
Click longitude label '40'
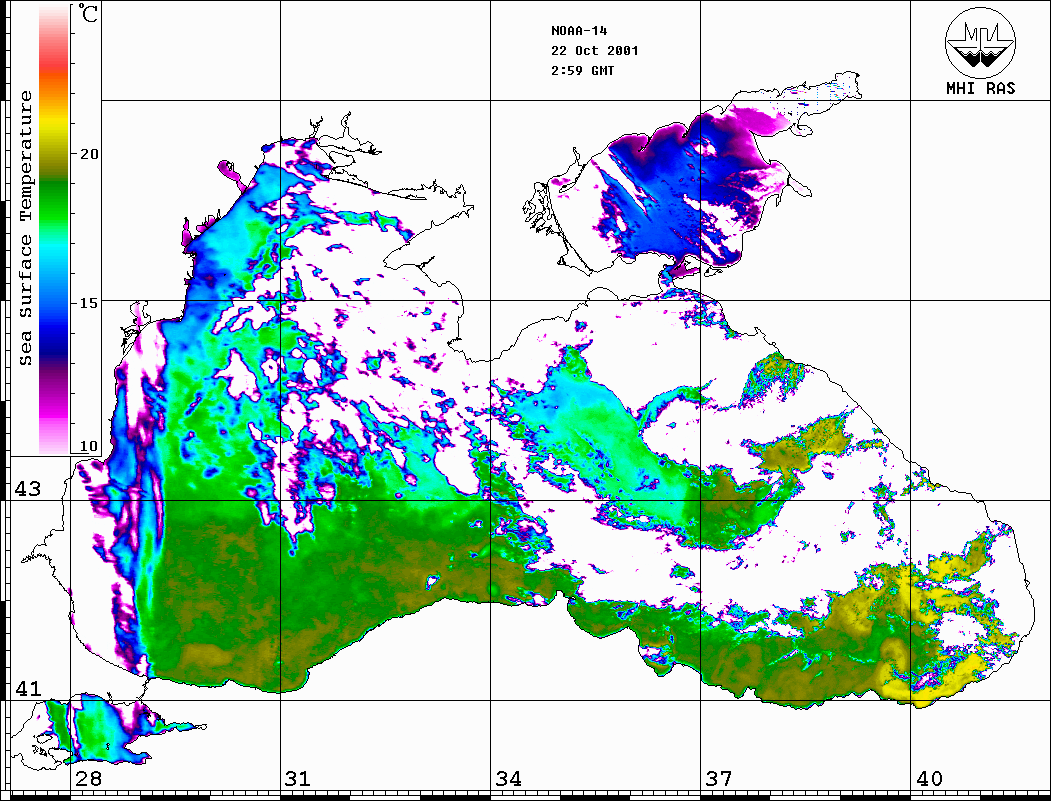click(x=929, y=779)
